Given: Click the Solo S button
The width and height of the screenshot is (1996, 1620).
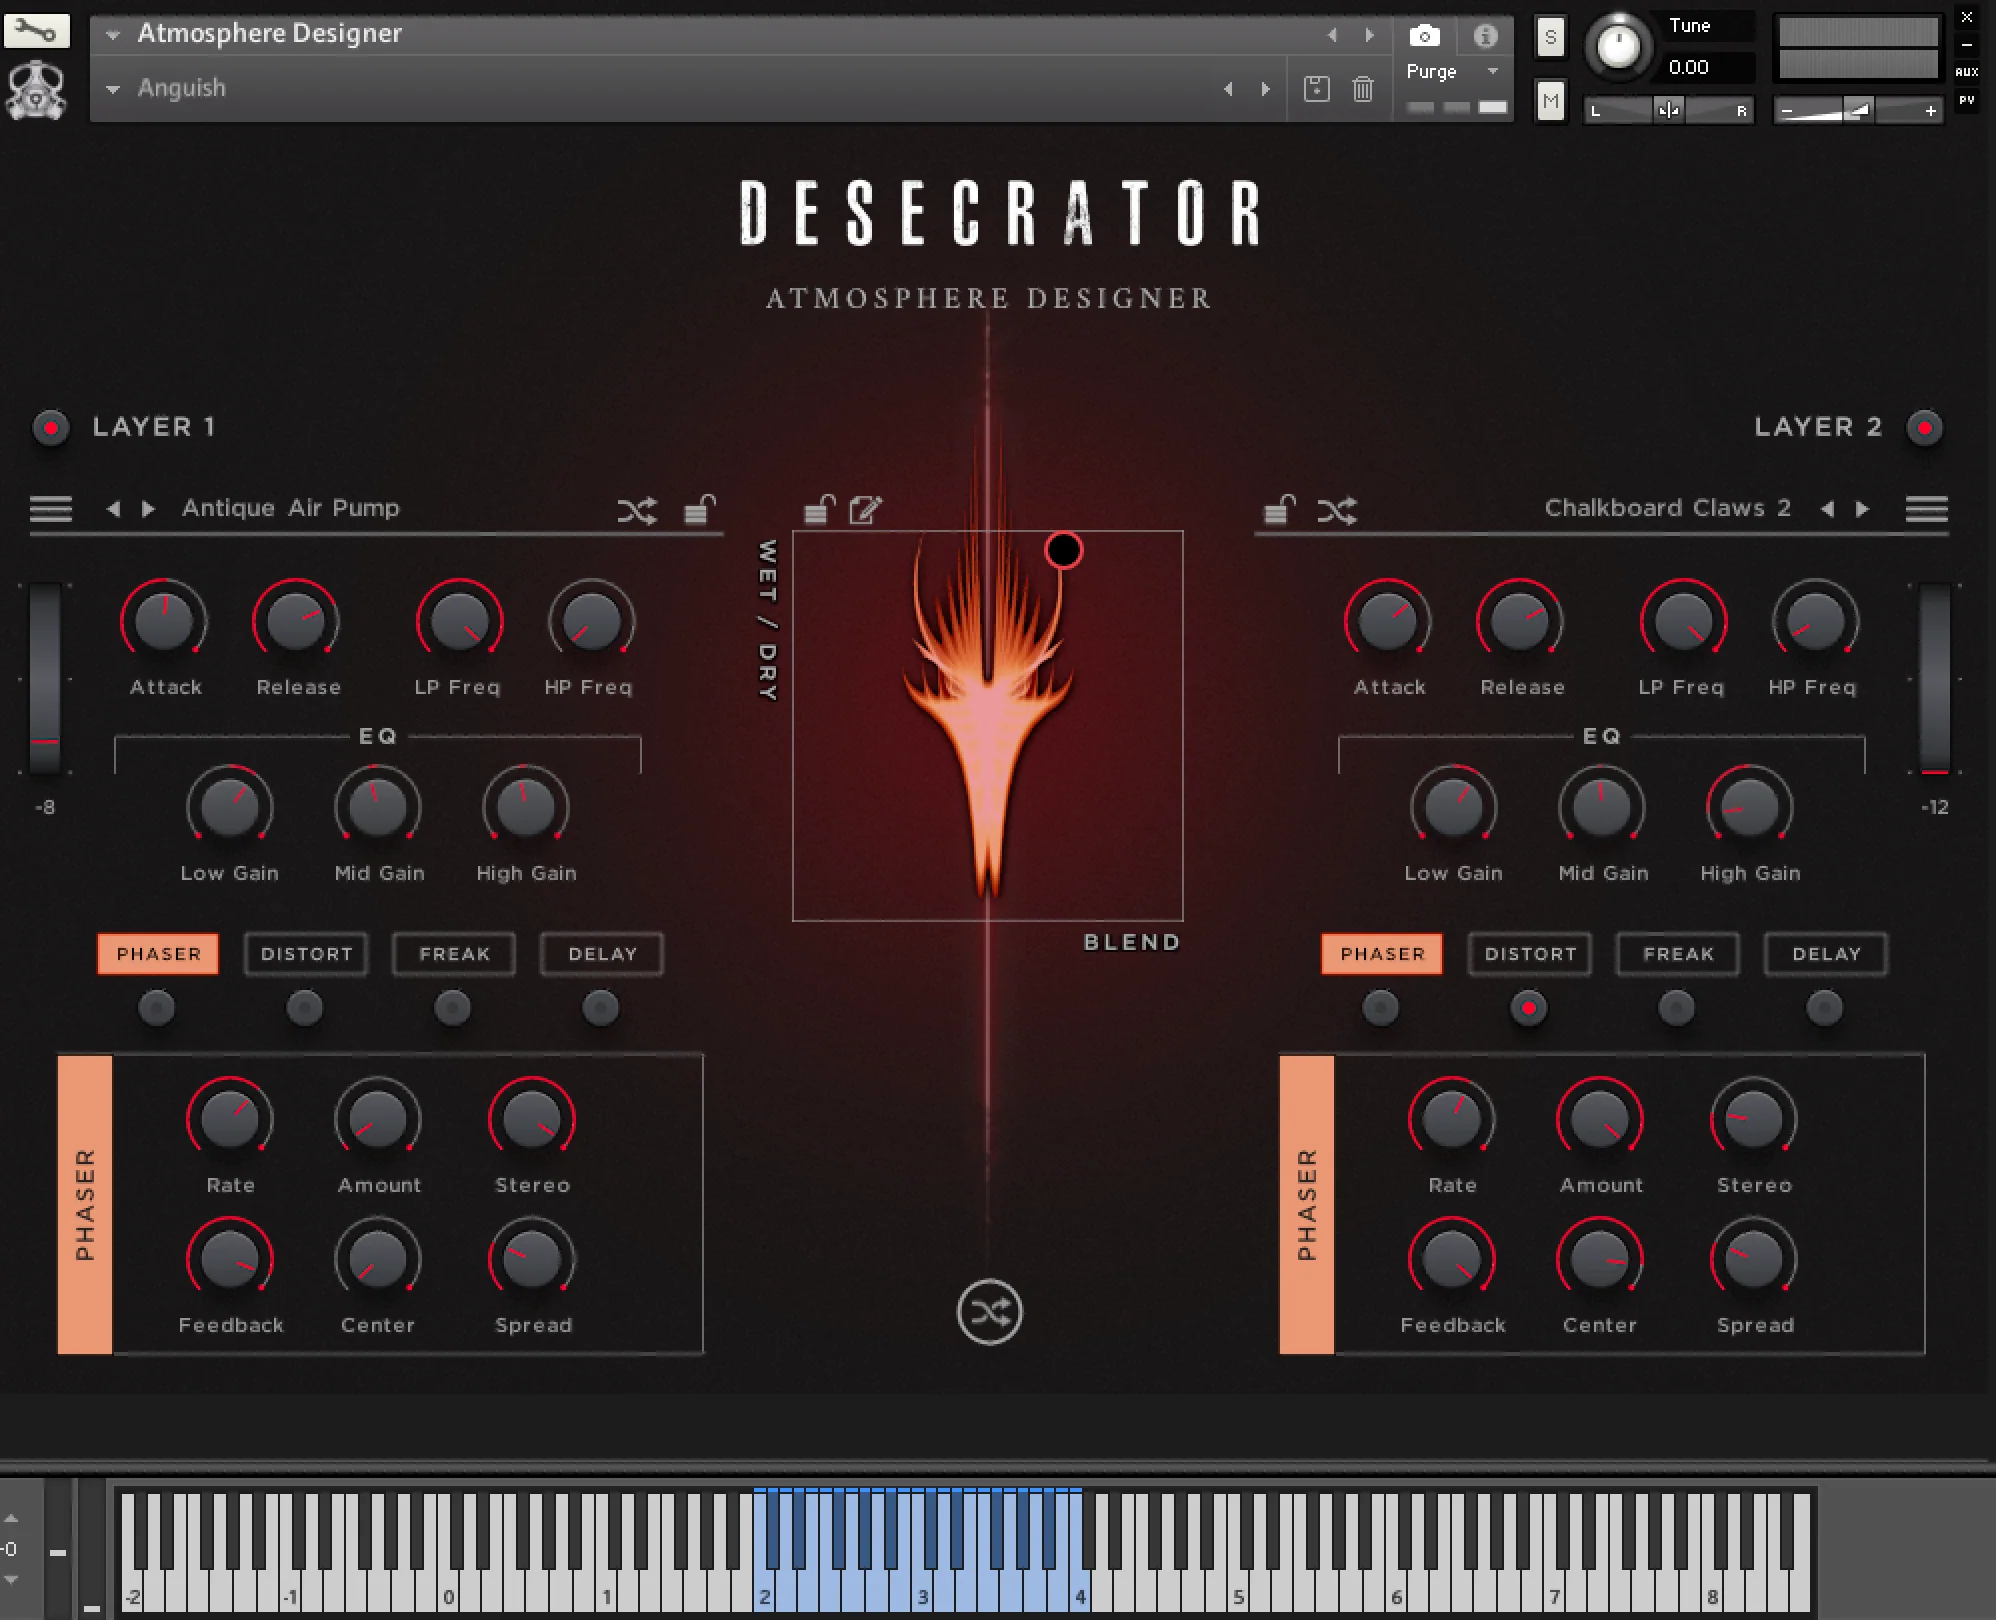Looking at the screenshot, I should pos(1550,38).
